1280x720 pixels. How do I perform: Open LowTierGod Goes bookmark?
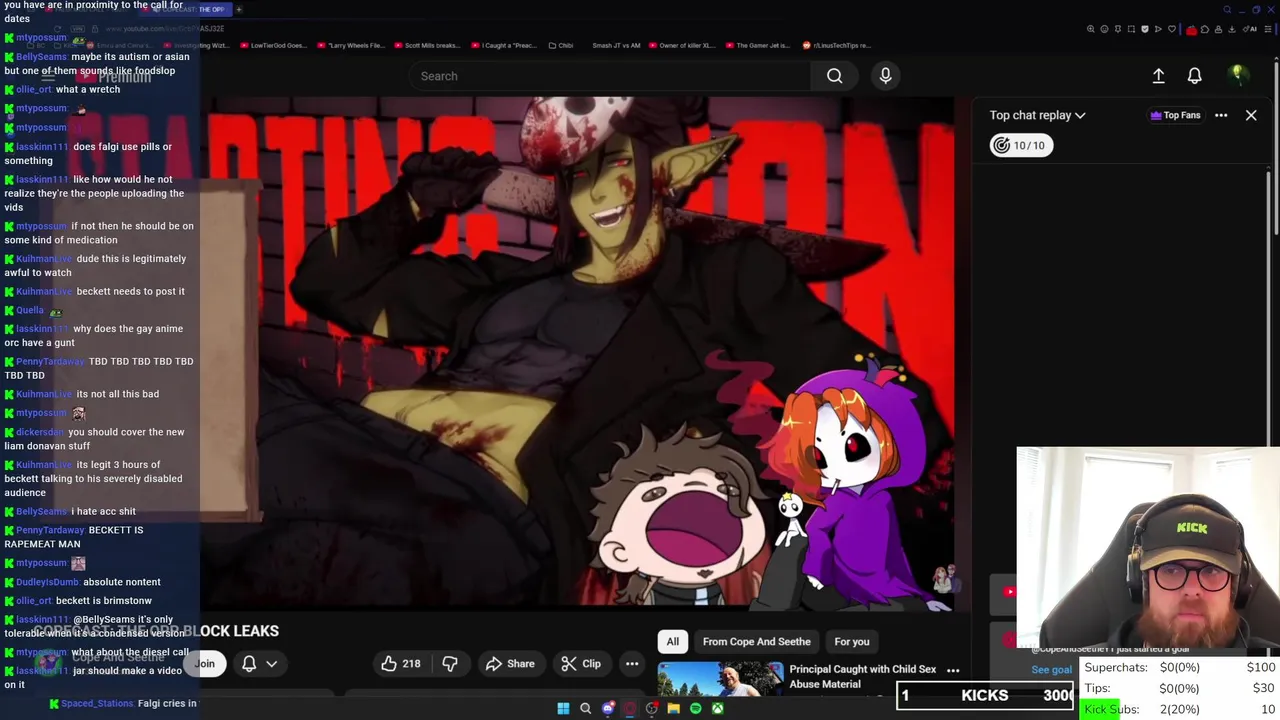274,45
